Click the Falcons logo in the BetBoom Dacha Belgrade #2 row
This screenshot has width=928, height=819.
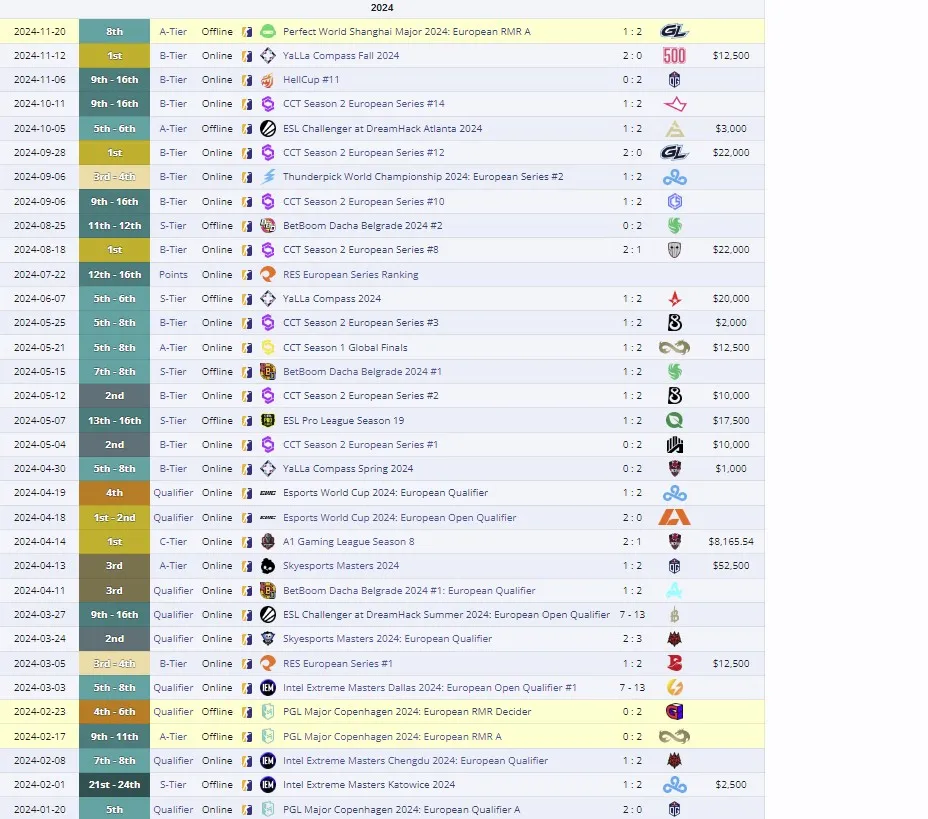pos(675,225)
